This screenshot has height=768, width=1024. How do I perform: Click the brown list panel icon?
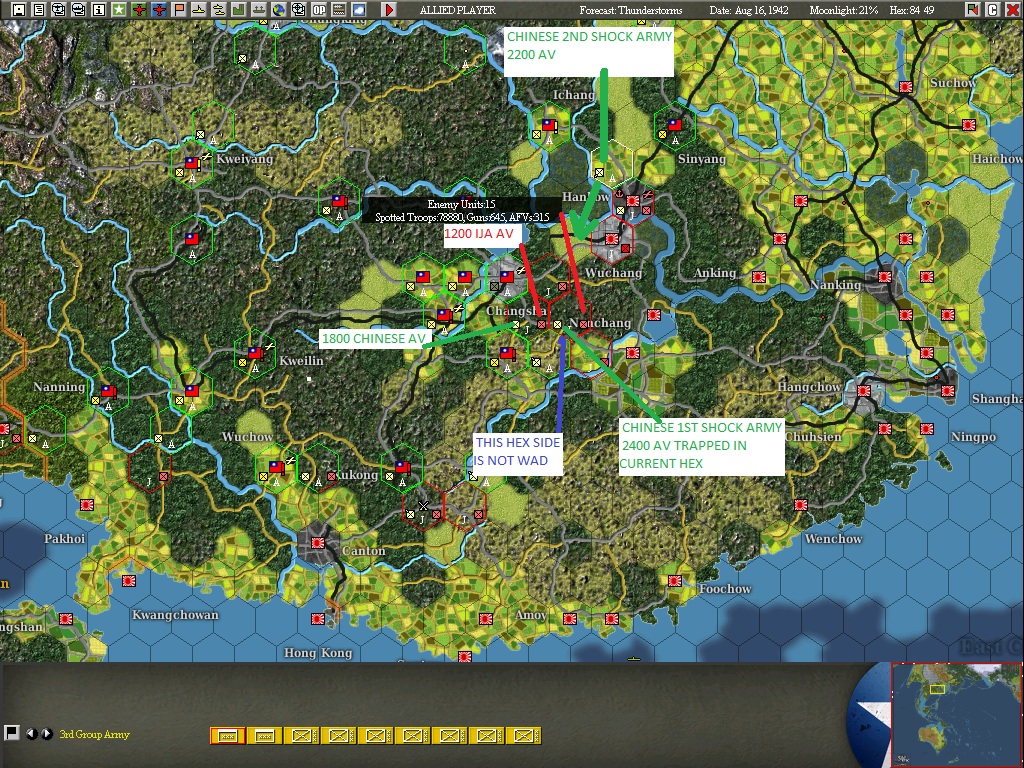click(339, 10)
